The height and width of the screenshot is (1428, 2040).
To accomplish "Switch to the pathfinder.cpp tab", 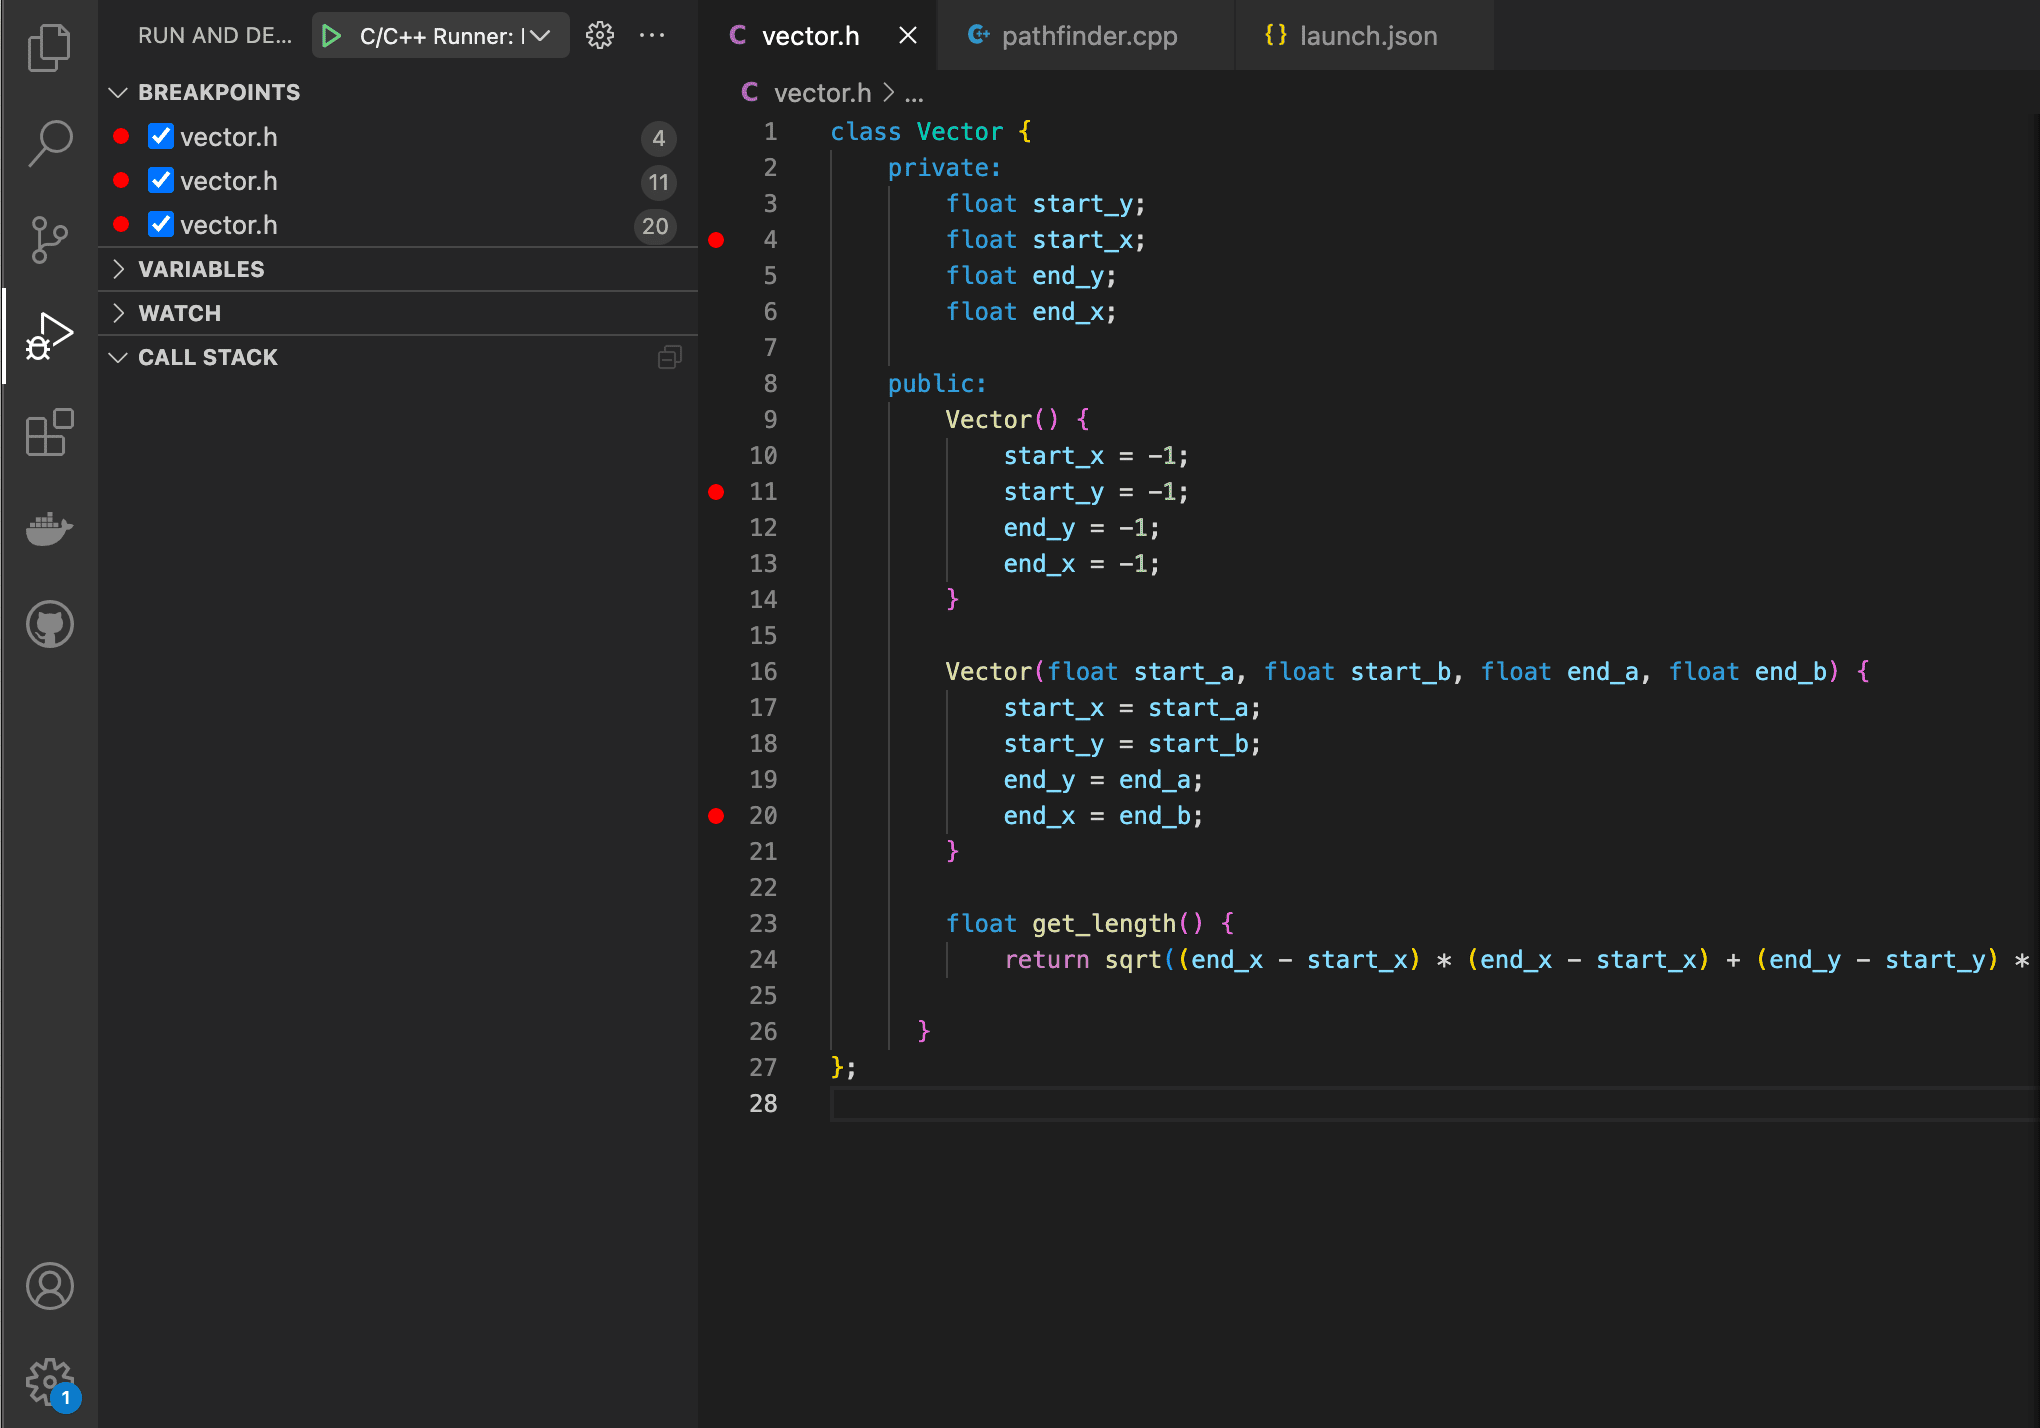I will click(x=1088, y=36).
